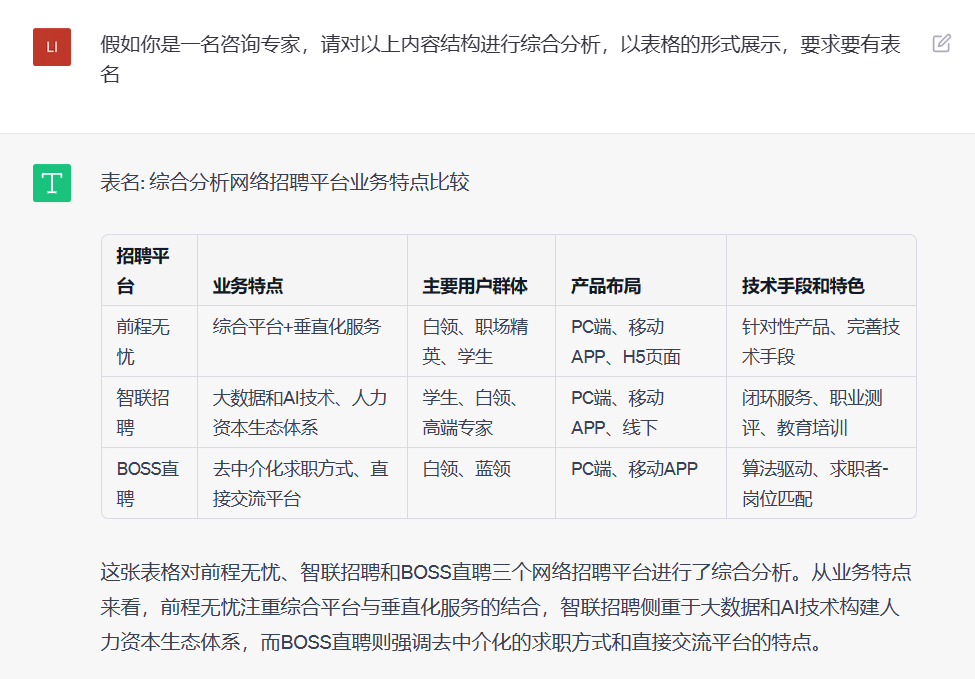The image size is (975, 679).
Task: Click the edit message pencil icon
Action: tap(941, 43)
